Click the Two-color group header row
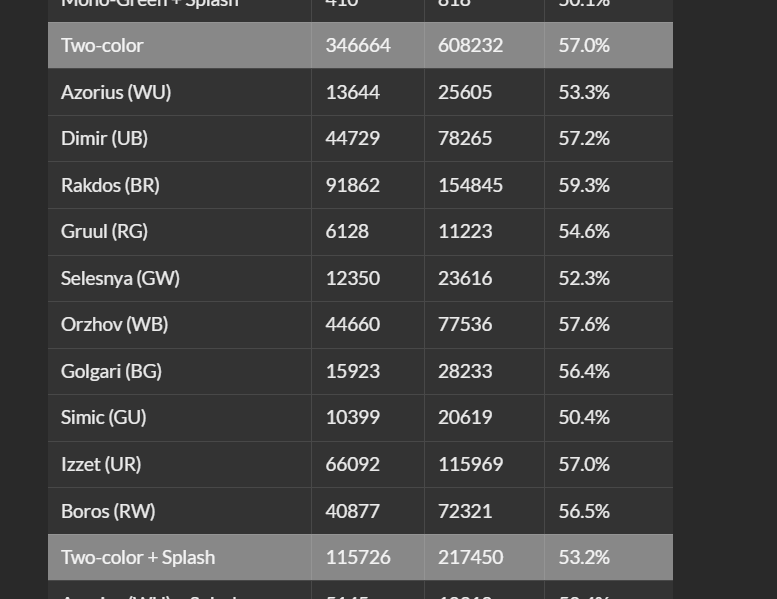This screenshot has height=599, width=777. (102, 45)
